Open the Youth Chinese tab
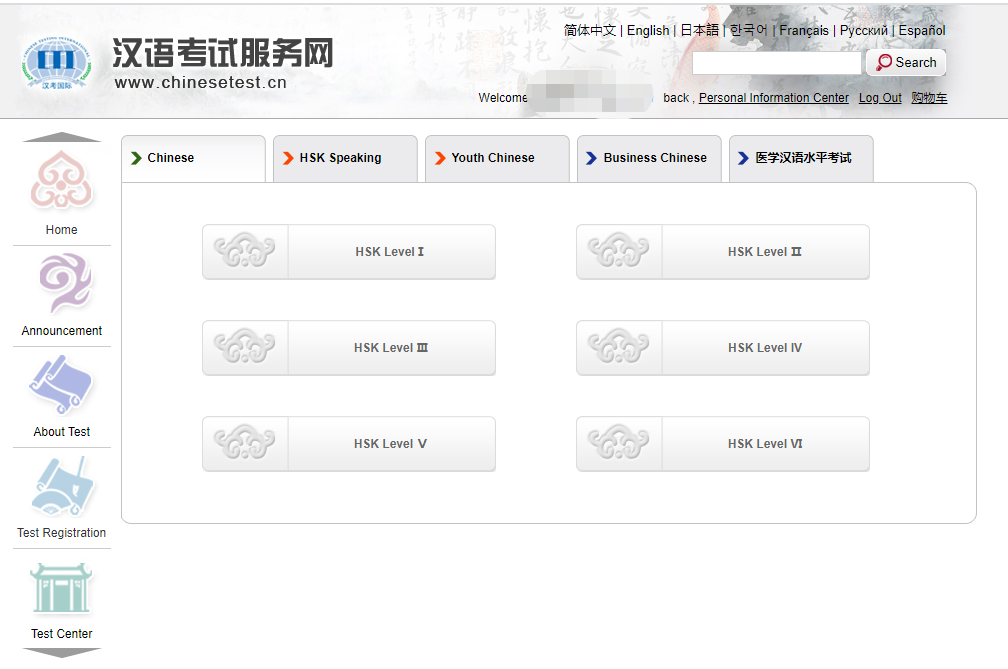 click(x=497, y=158)
